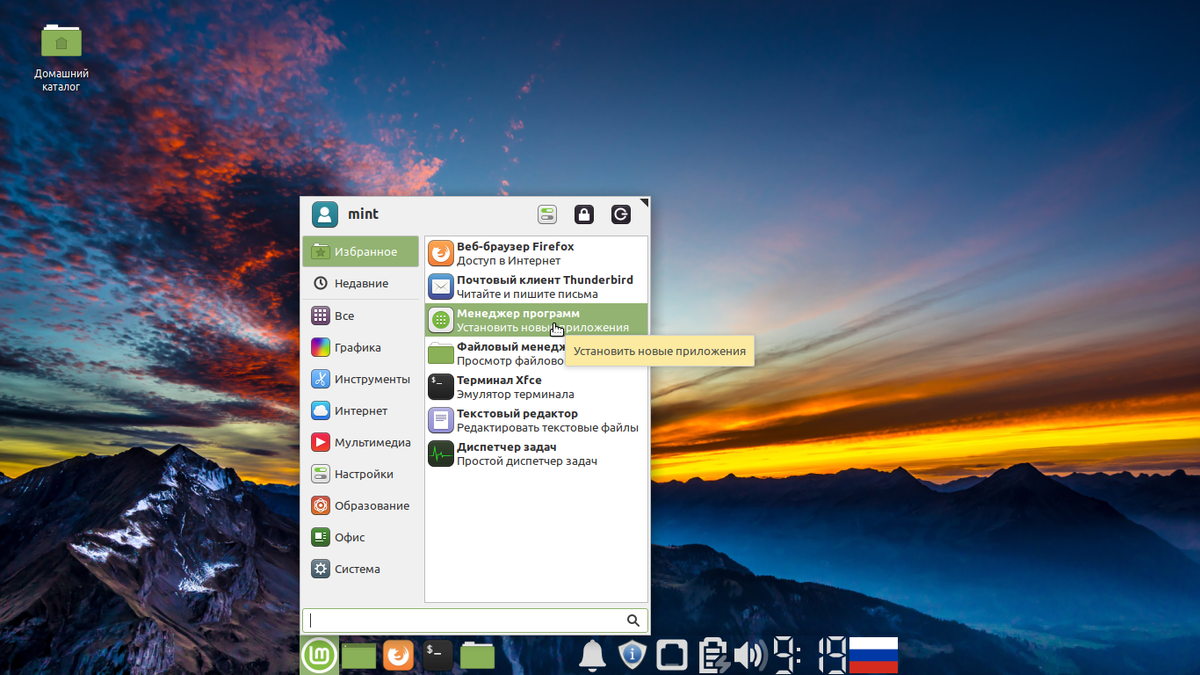The image size is (1200, 675).
Task: Click the panel clock
Action: (809, 655)
